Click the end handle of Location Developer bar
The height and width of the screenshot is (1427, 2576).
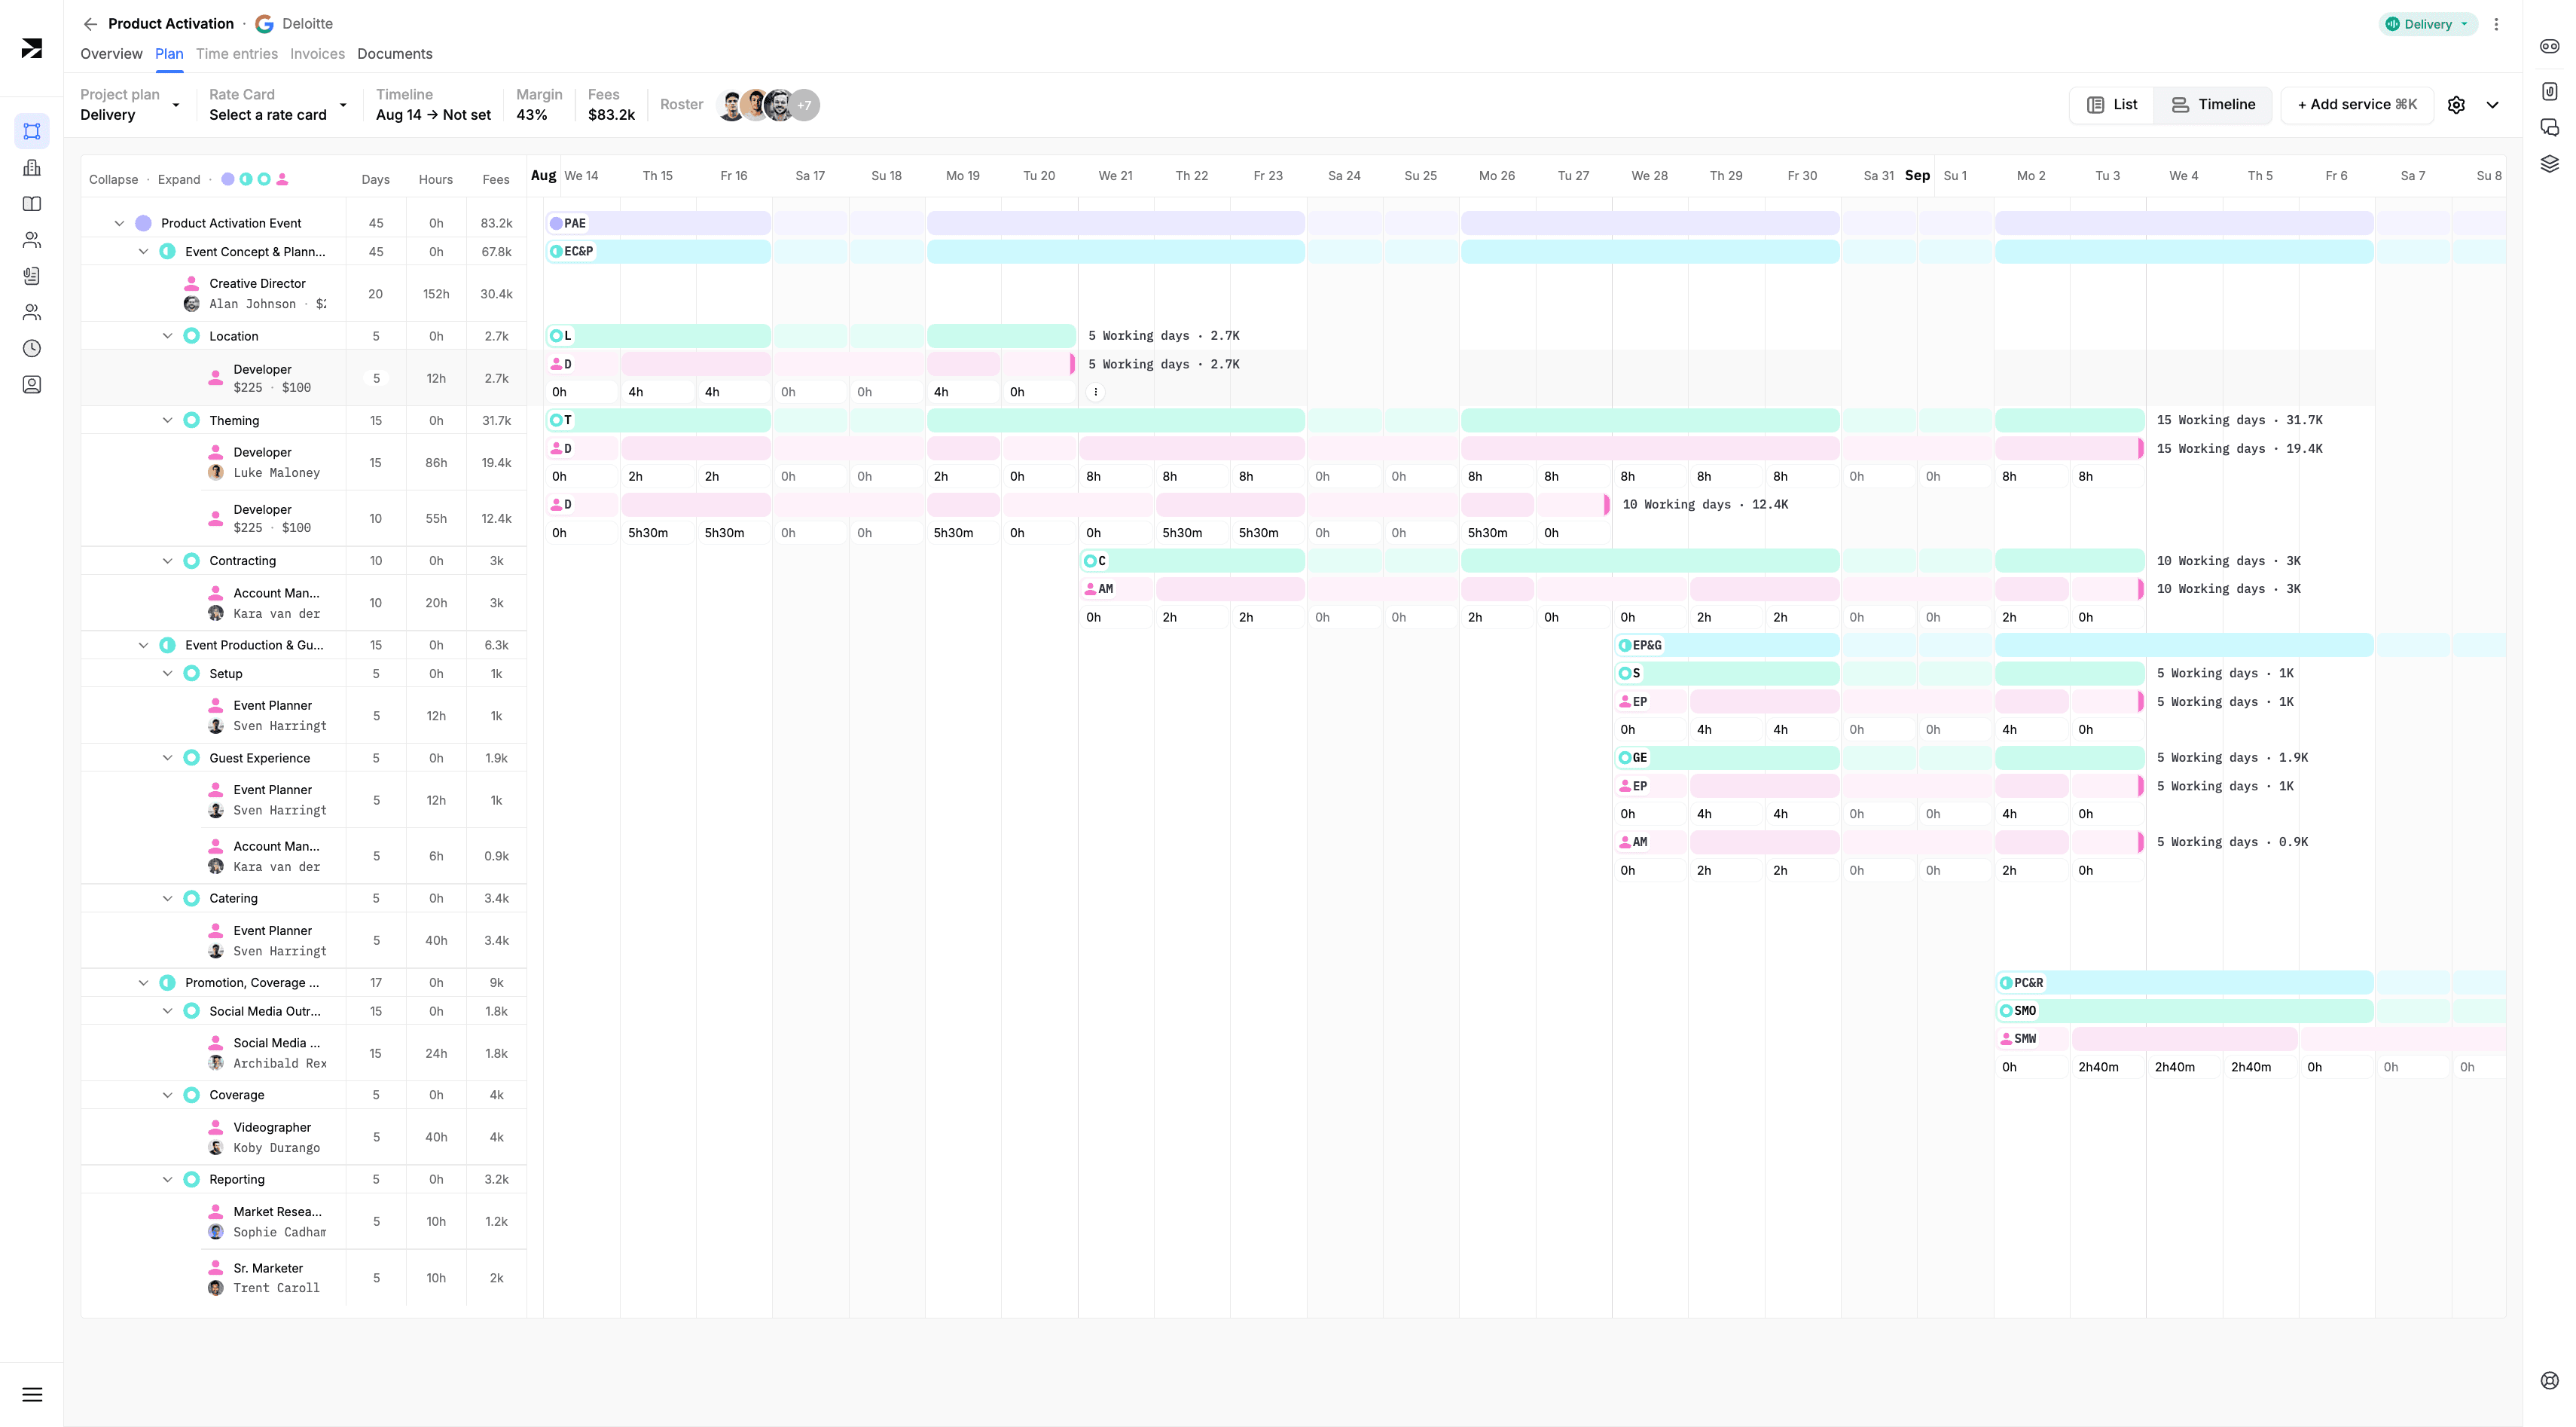[1072, 364]
